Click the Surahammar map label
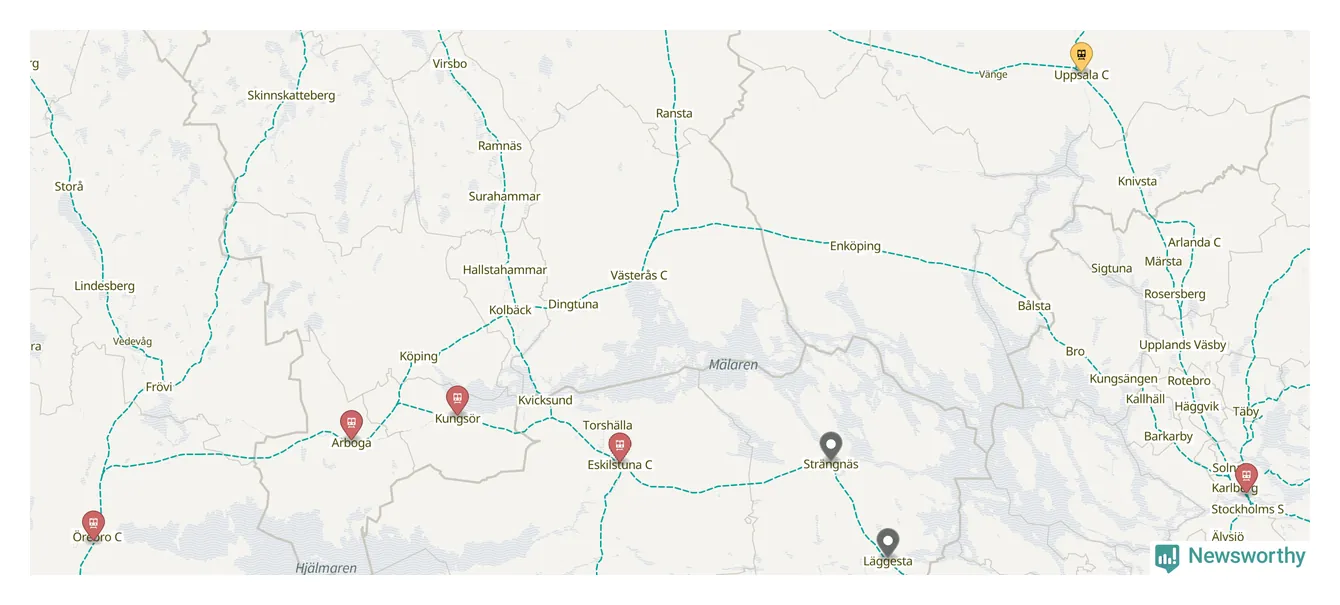The height and width of the screenshot is (605, 1340). coord(504,197)
